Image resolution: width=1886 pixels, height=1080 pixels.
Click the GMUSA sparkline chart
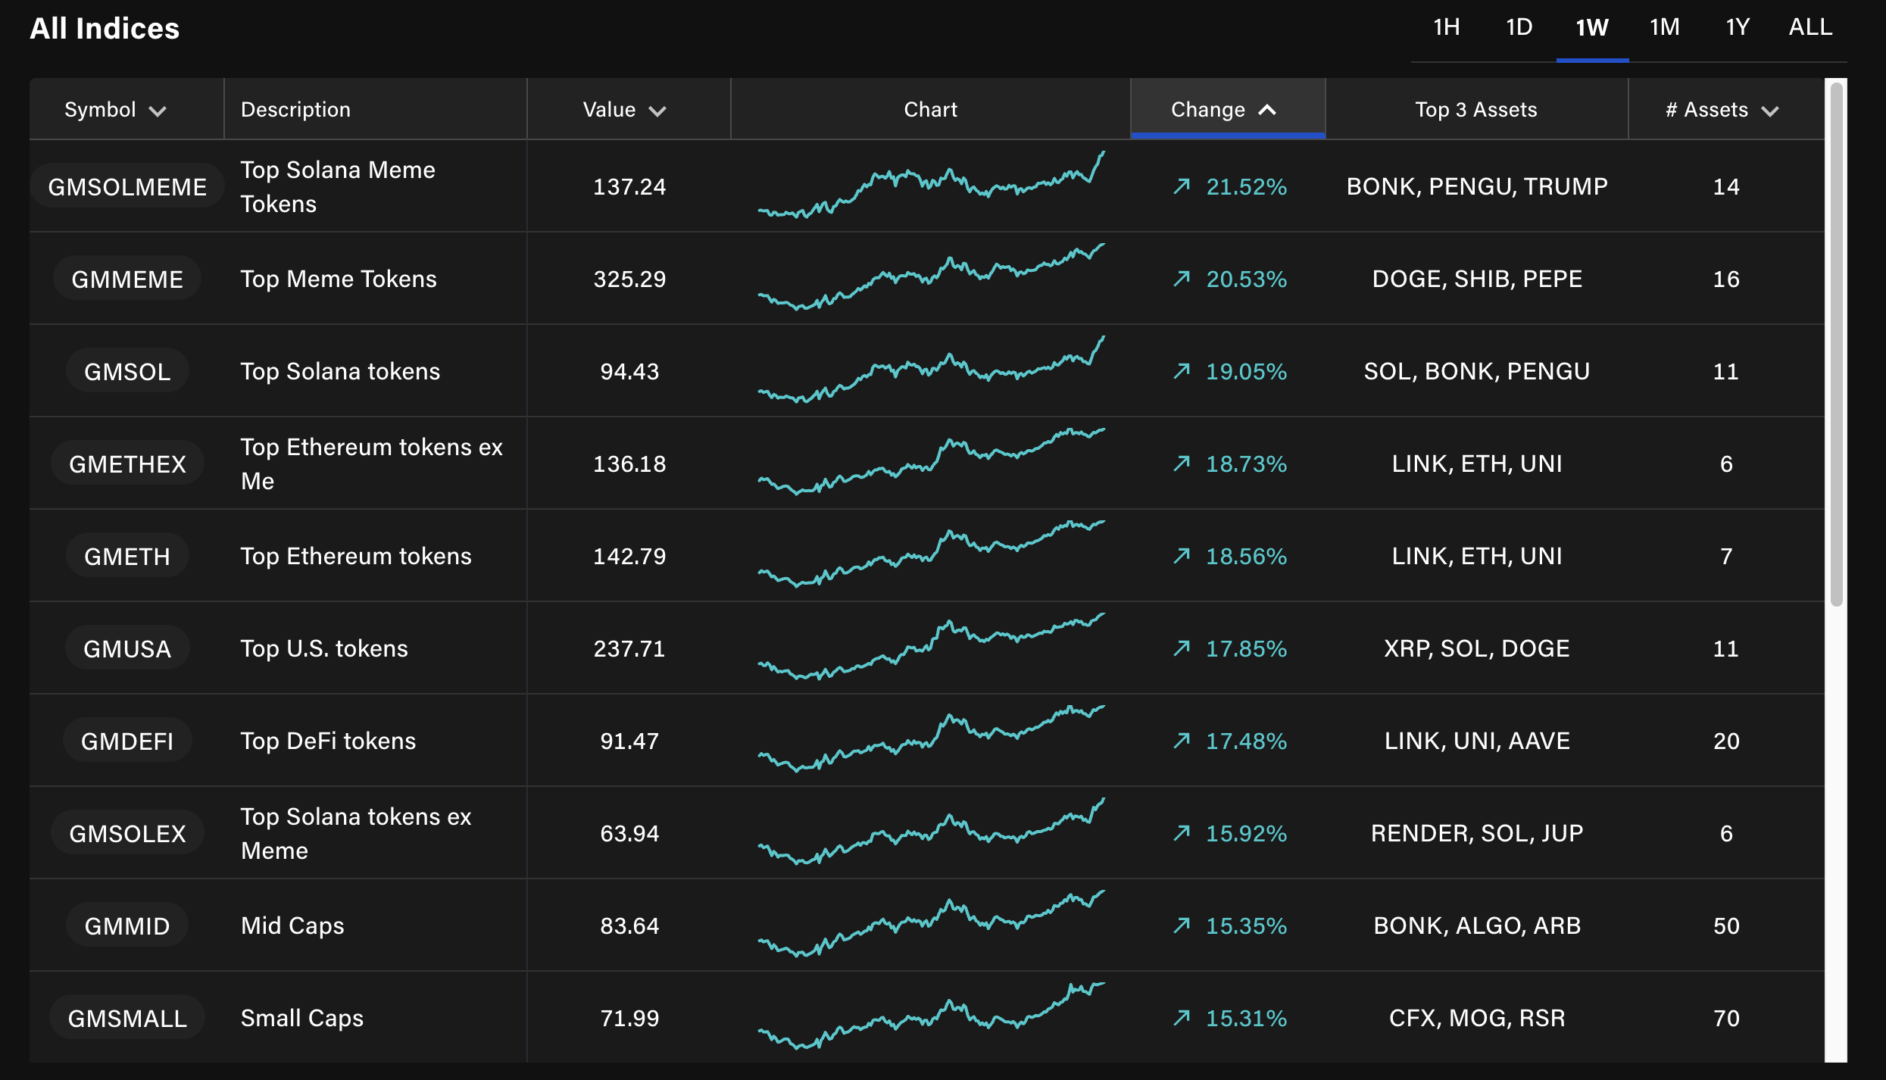point(931,647)
